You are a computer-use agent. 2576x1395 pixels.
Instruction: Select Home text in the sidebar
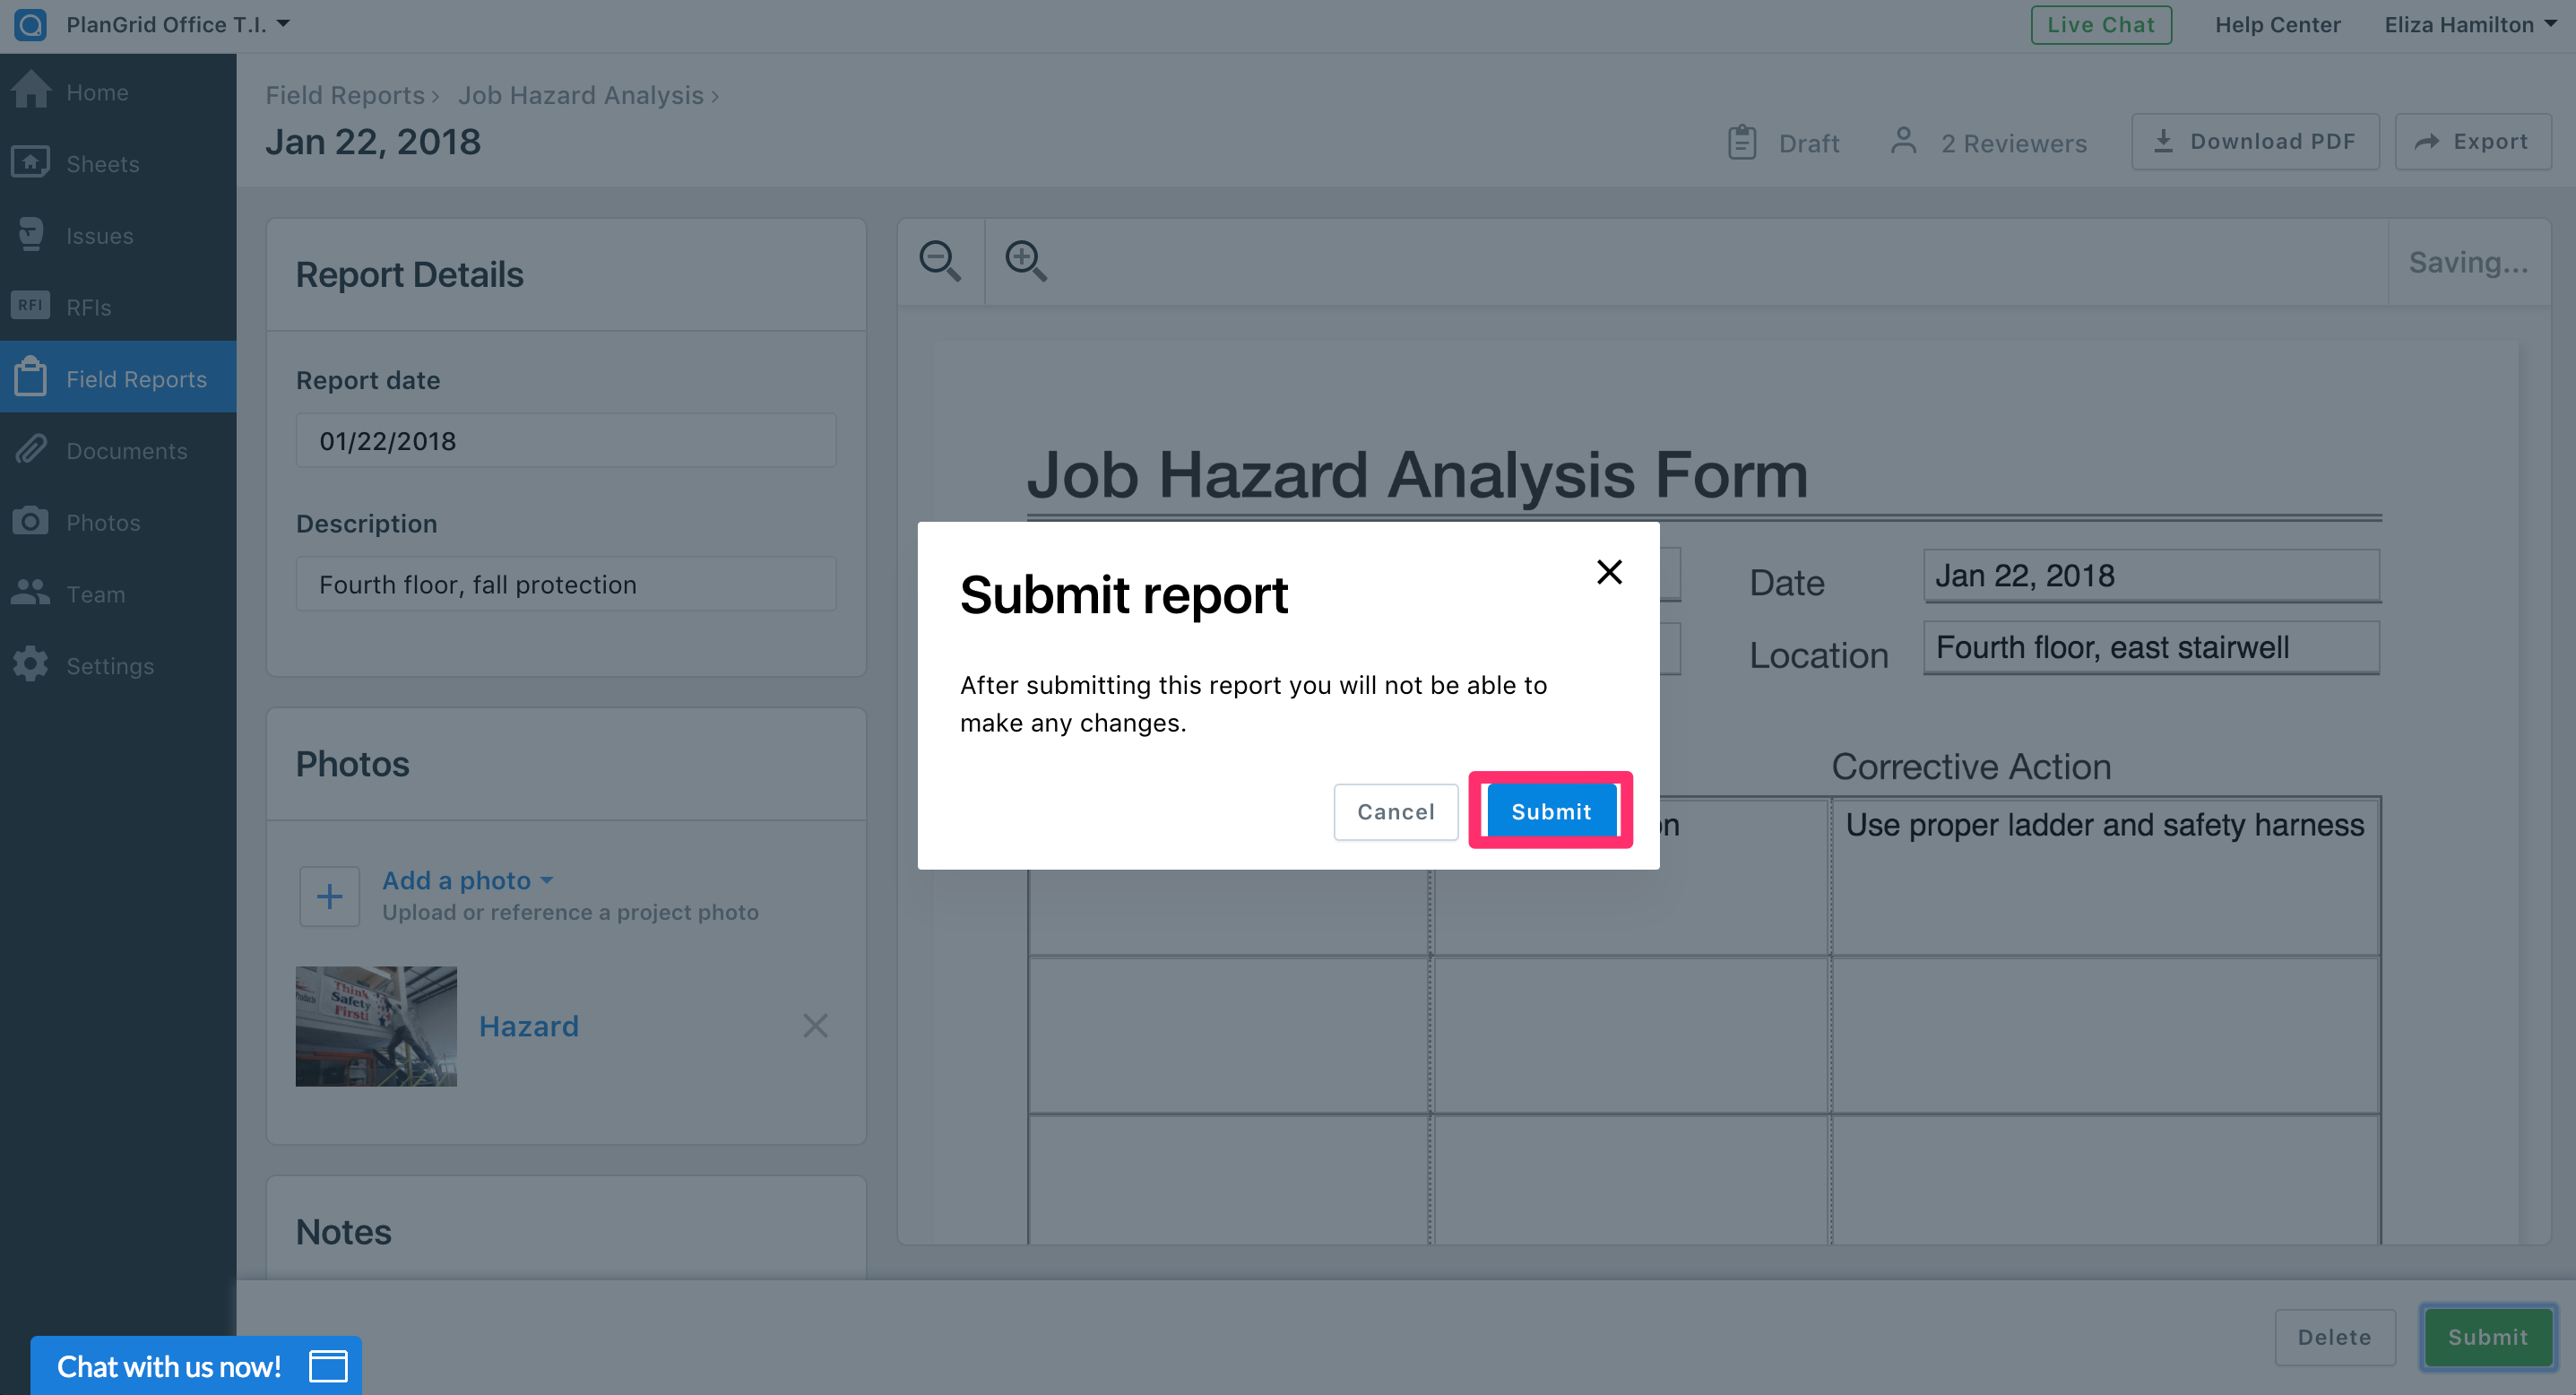97,92
